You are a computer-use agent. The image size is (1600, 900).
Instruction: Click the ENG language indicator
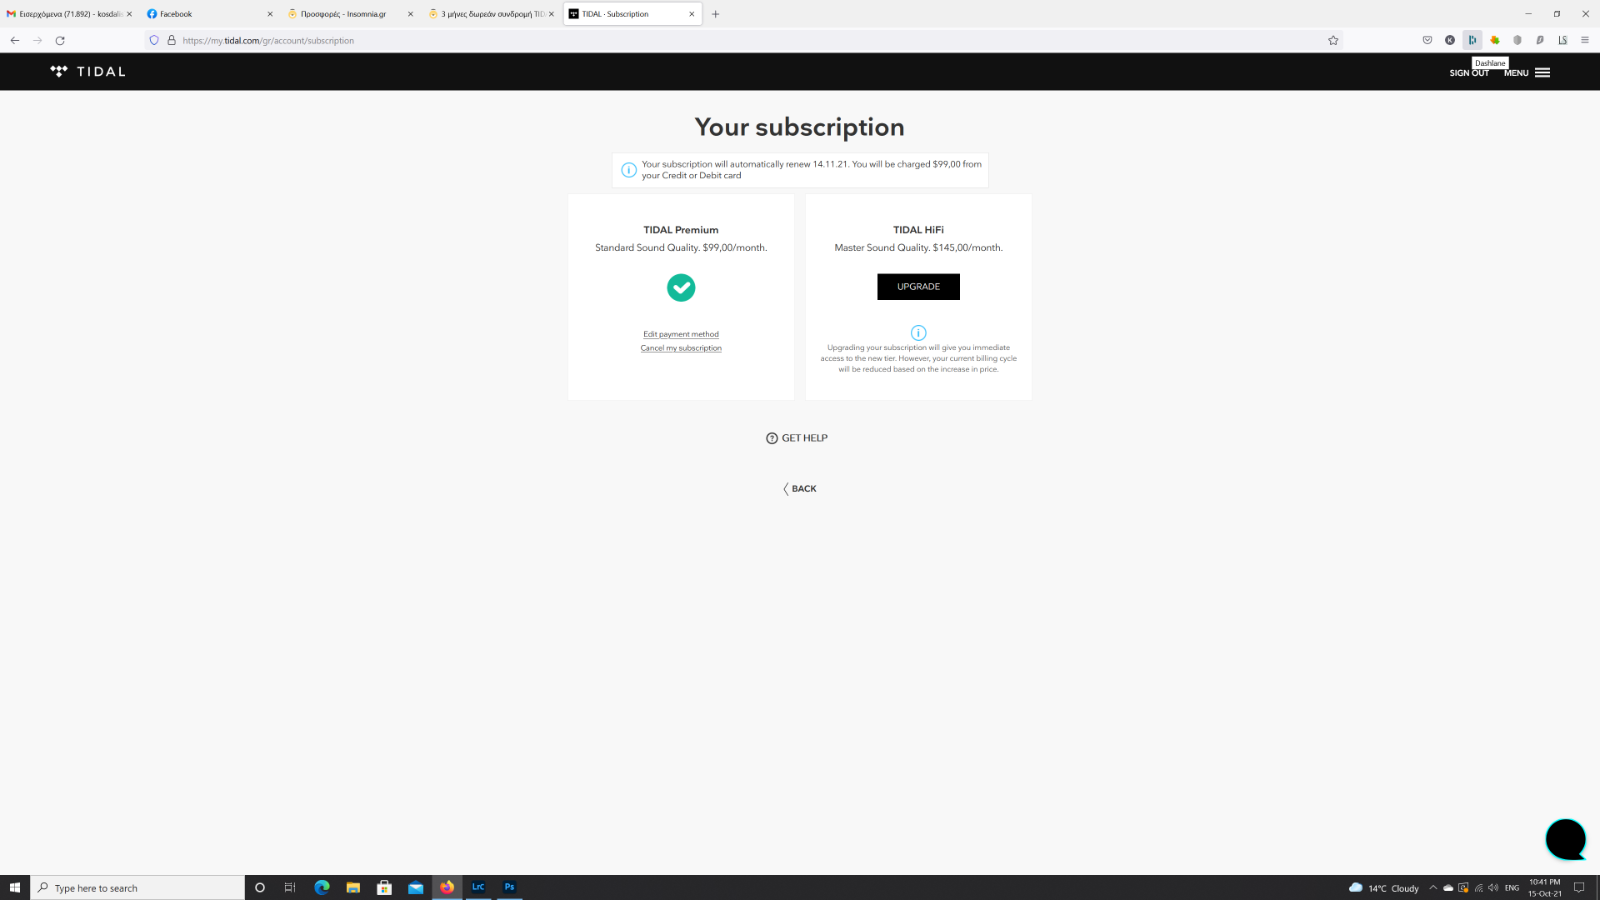1512,888
